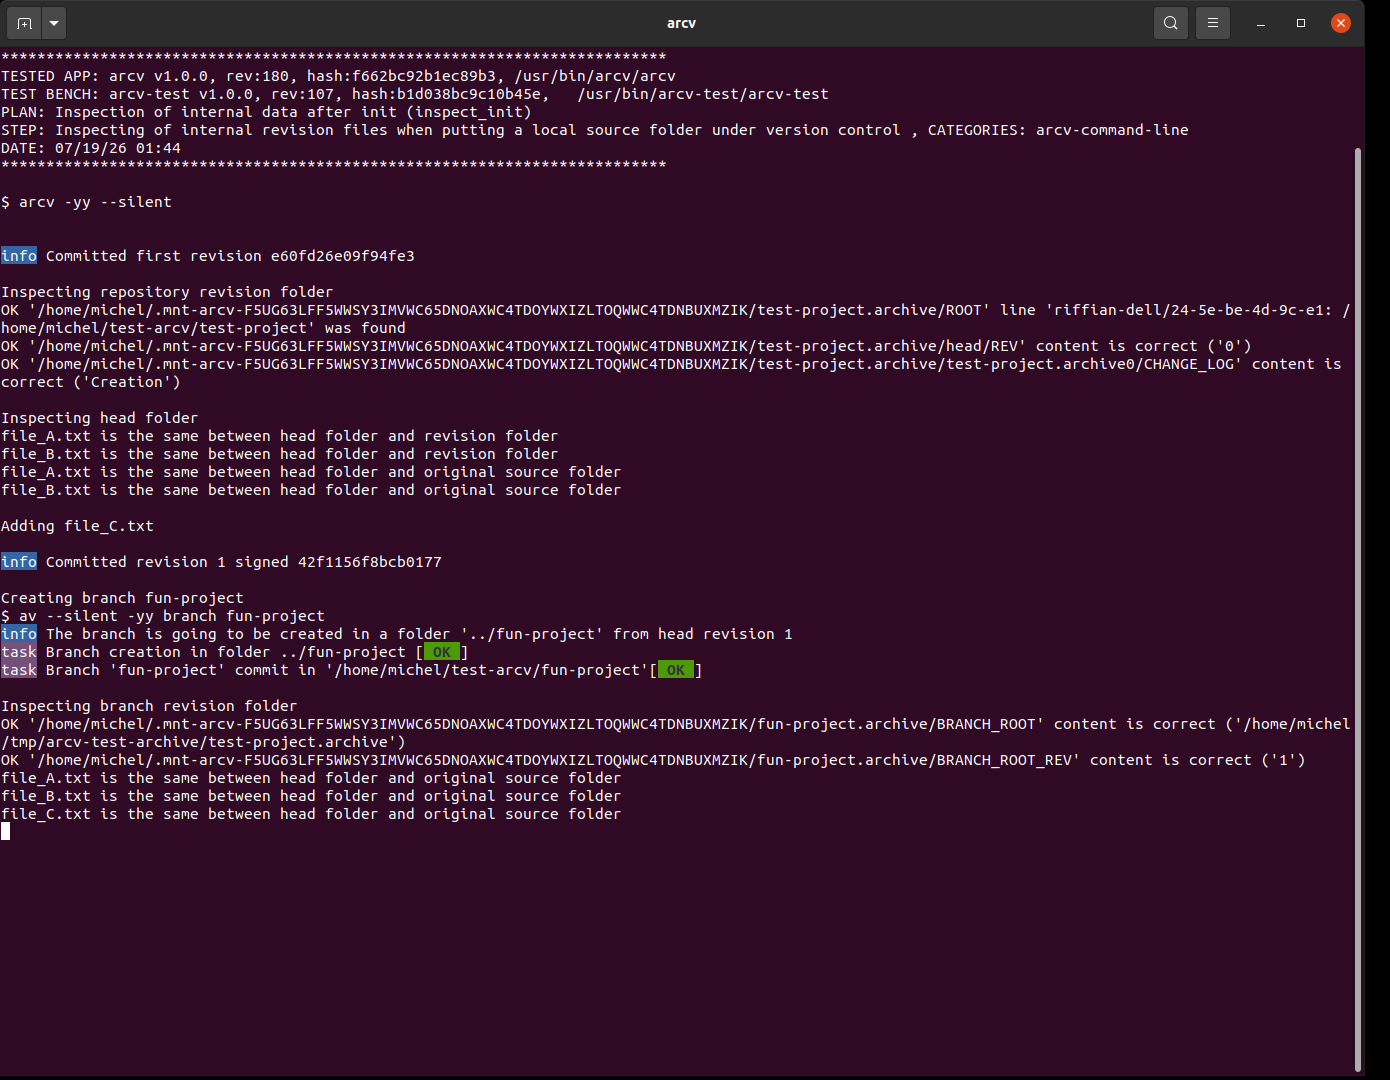This screenshot has width=1390, height=1080.
Task: Click the 'DATE: 07/19/26 01:44' line
Action: pos(91,148)
